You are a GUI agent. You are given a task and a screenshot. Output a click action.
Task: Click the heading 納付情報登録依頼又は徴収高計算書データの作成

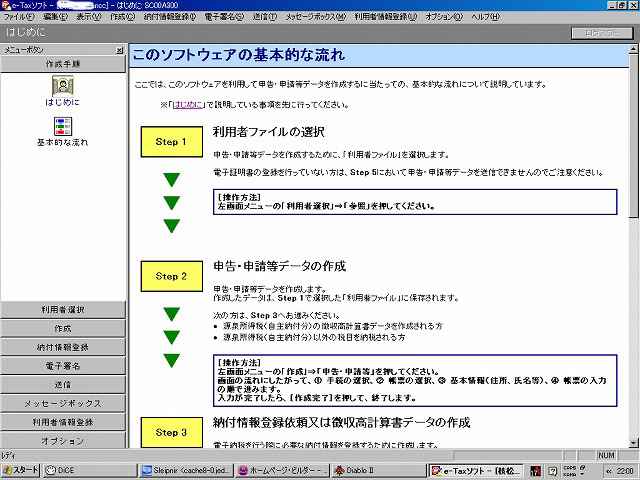[x=341, y=422]
